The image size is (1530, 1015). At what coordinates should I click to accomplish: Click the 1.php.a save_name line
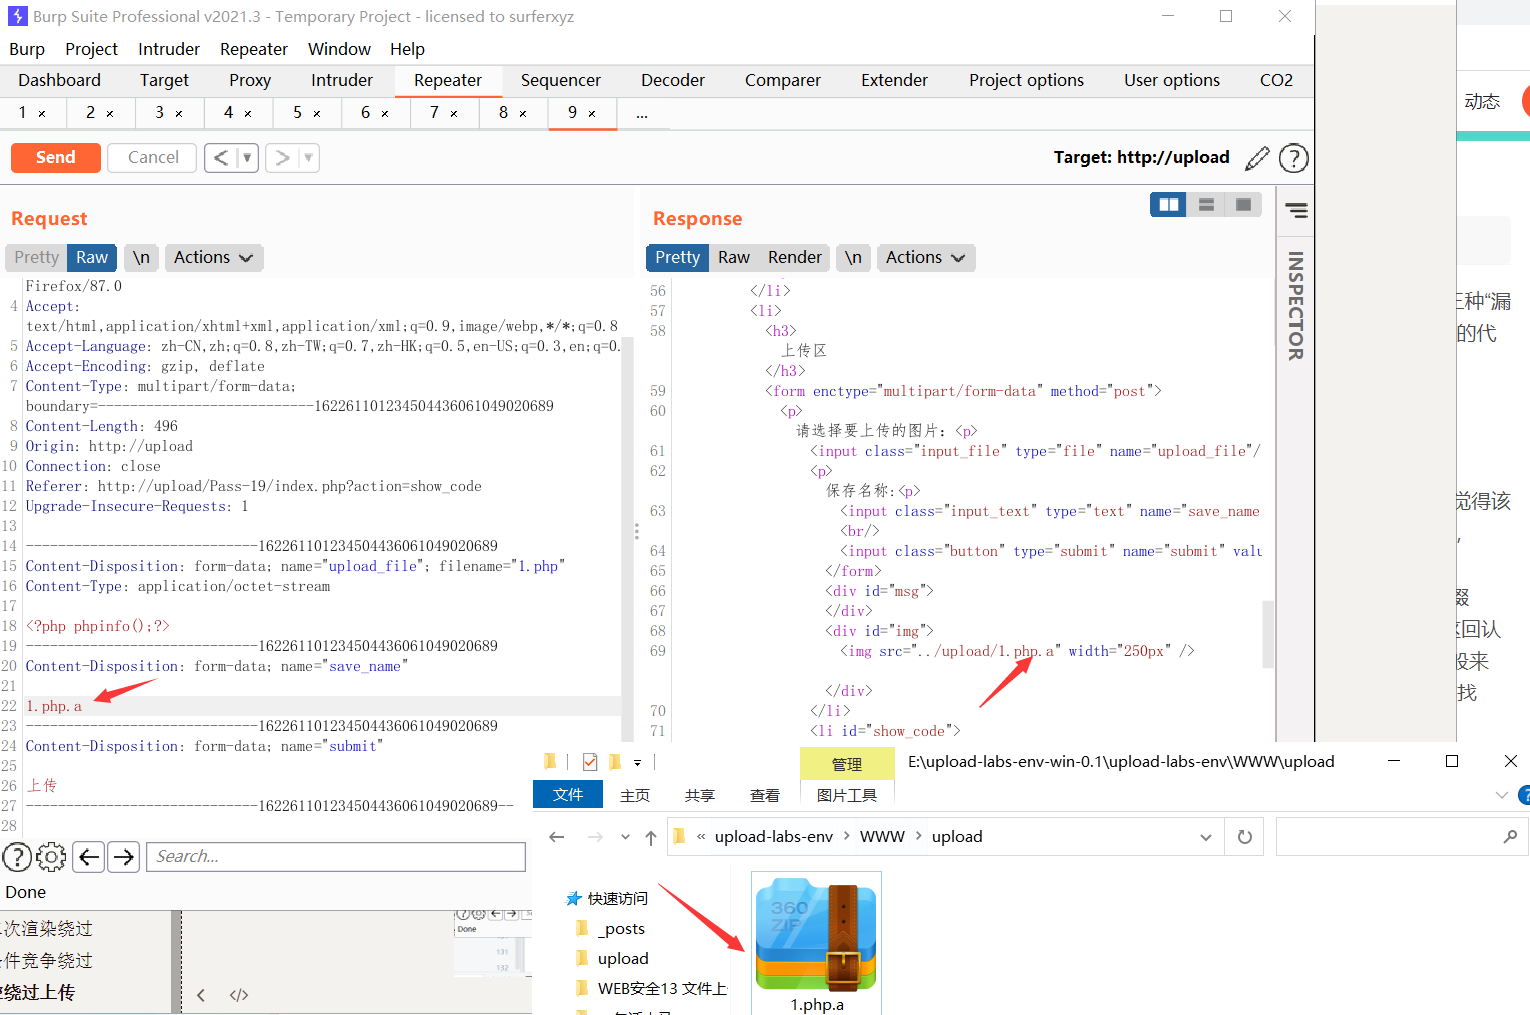coord(54,706)
